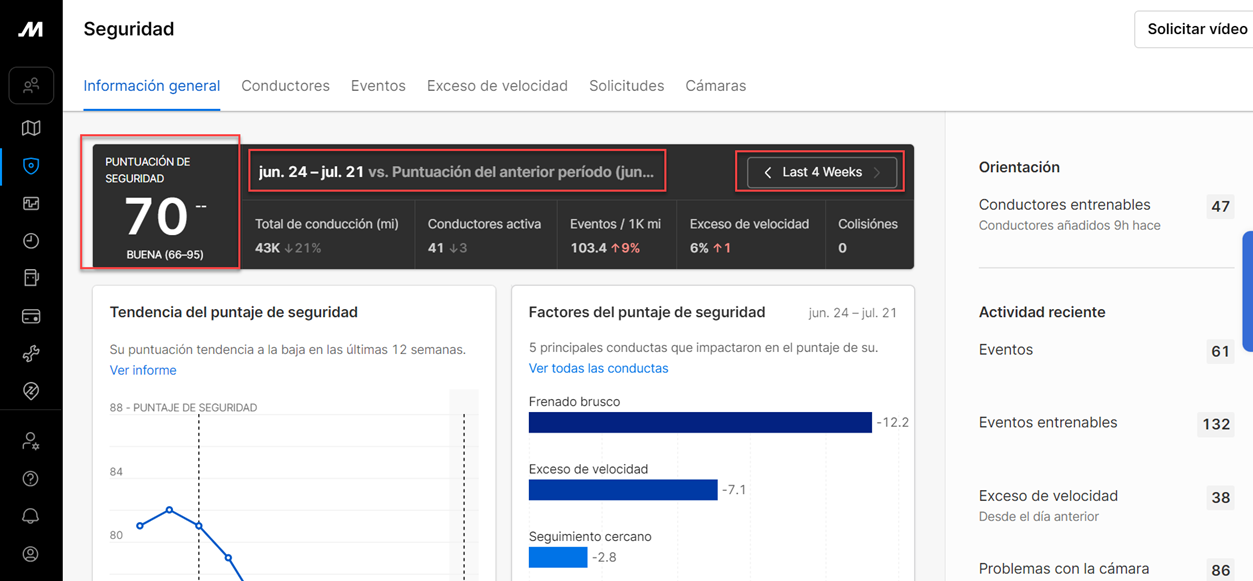Open the Ver informe link

tap(143, 370)
